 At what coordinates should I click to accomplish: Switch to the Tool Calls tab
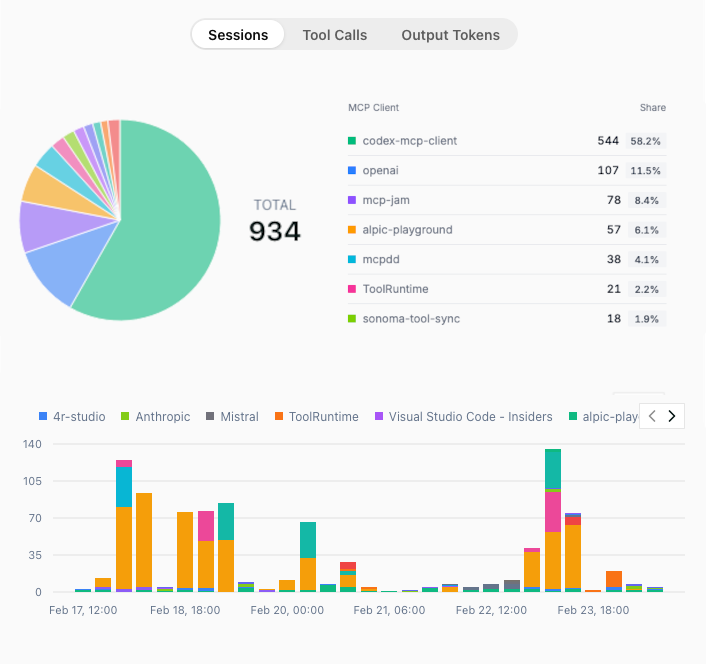[334, 35]
